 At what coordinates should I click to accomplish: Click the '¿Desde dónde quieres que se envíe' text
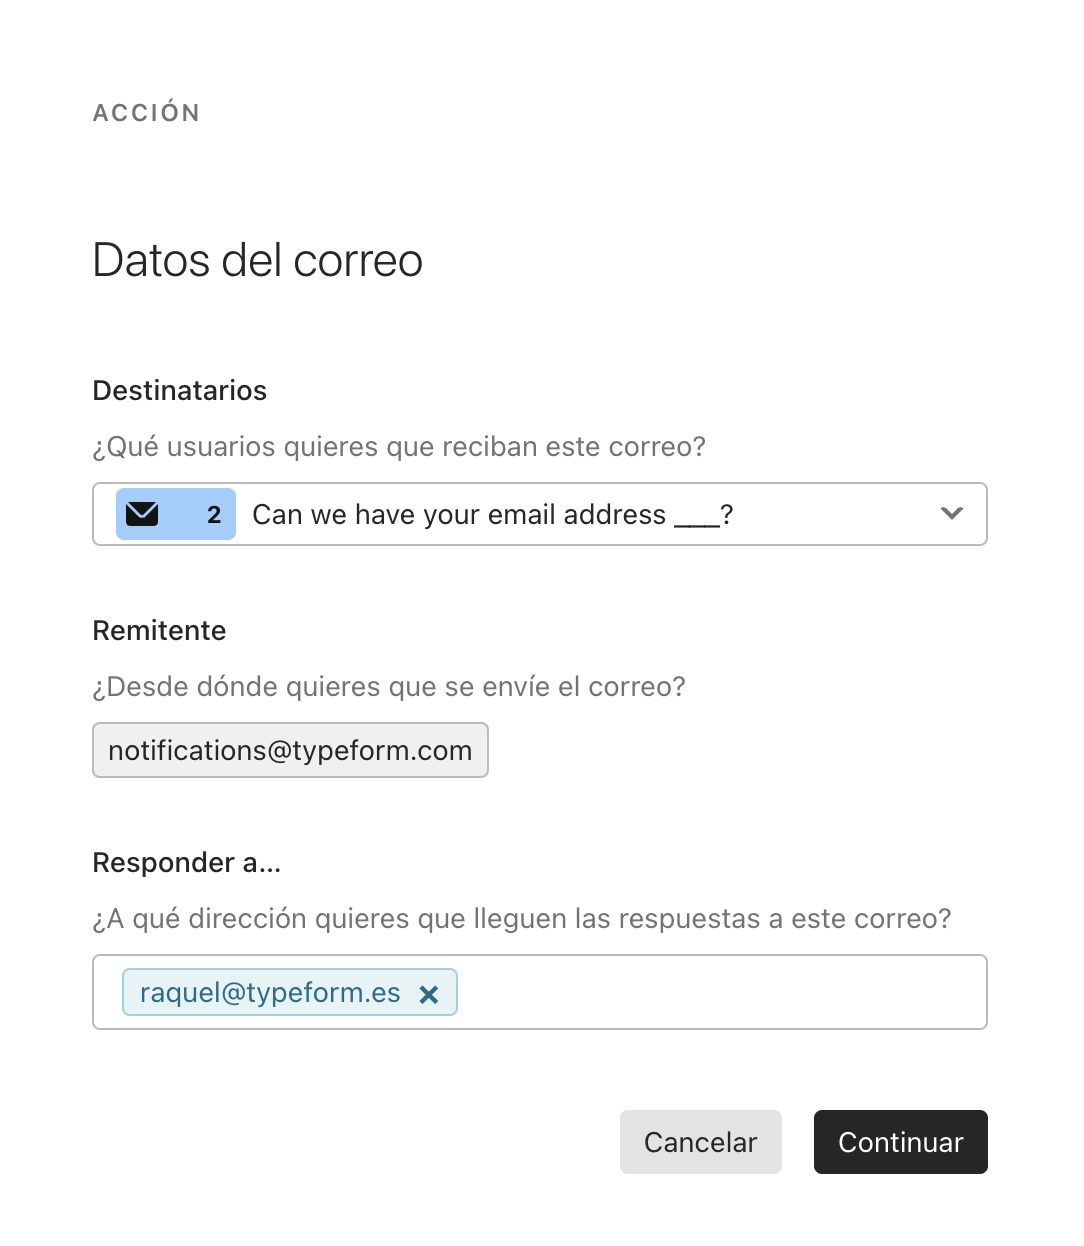pyautogui.click(x=389, y=686)
